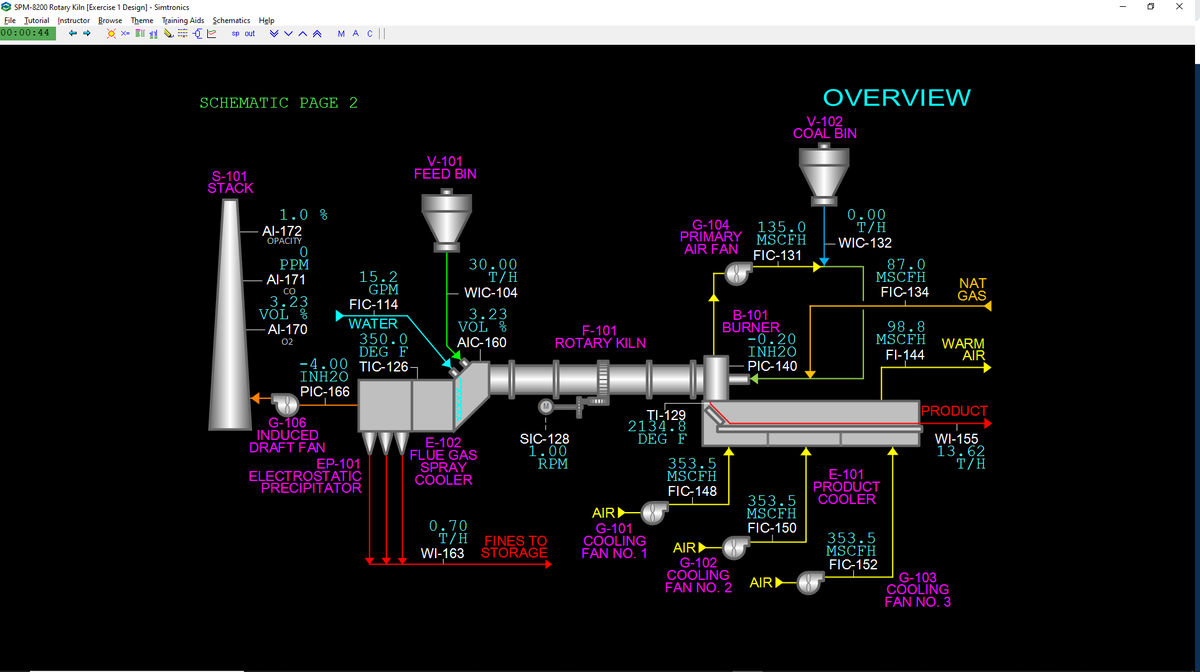Click the G-106 induced draft fan symbol

click(x=285, y=405)
